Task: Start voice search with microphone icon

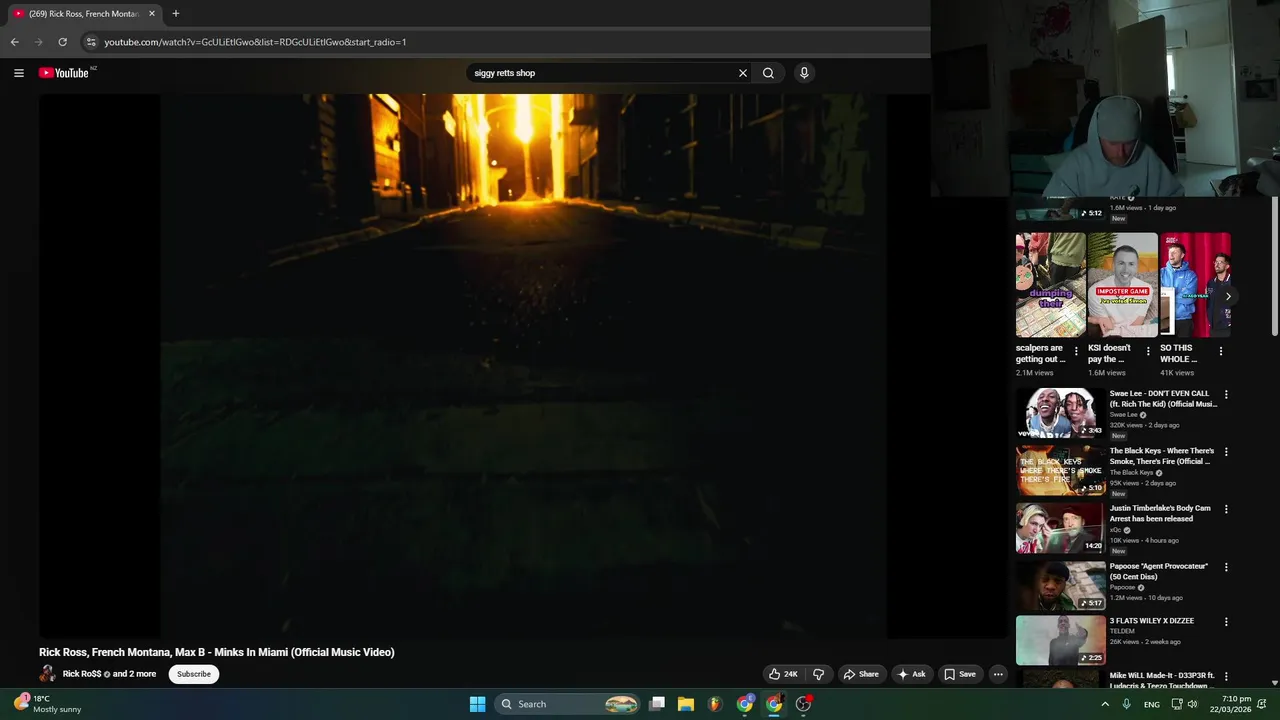Action: click(x=804, y=73)
